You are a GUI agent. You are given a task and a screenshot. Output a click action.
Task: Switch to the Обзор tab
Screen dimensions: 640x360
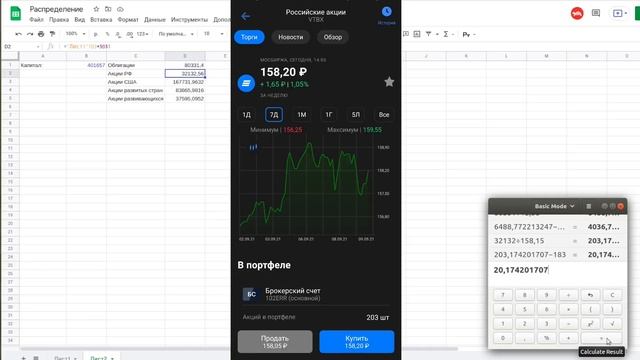pyautogui.click(x=333, y=37)
